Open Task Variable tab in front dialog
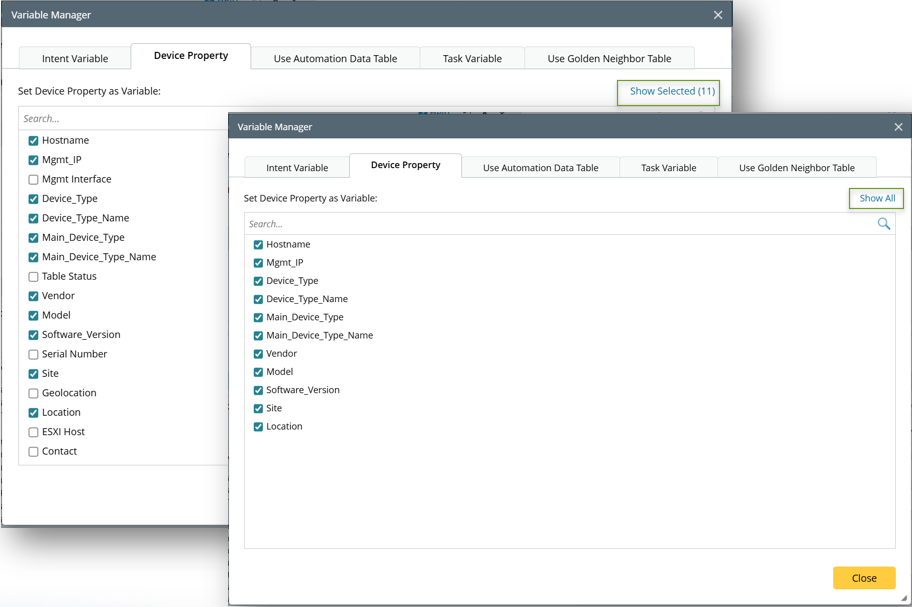This screenshot has height=607, width=912. 668,167
